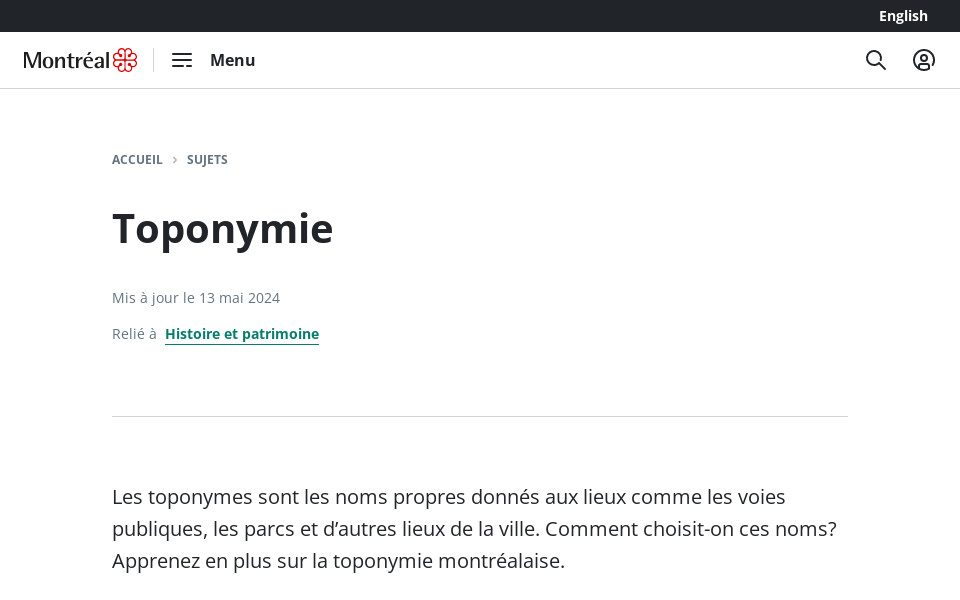Click the Montréal wordmark logo

pyautogui.click(x=66, y=60)
